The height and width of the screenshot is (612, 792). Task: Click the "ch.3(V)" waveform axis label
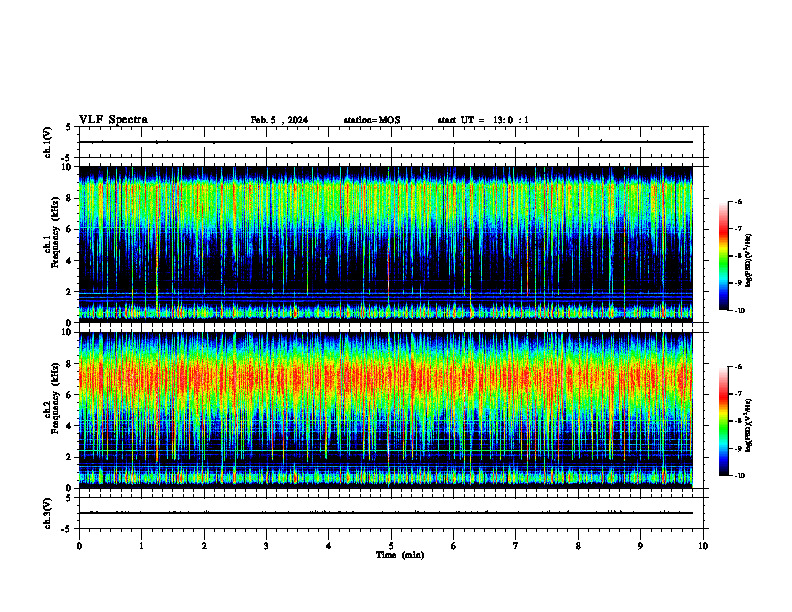(x=48, y=513)
